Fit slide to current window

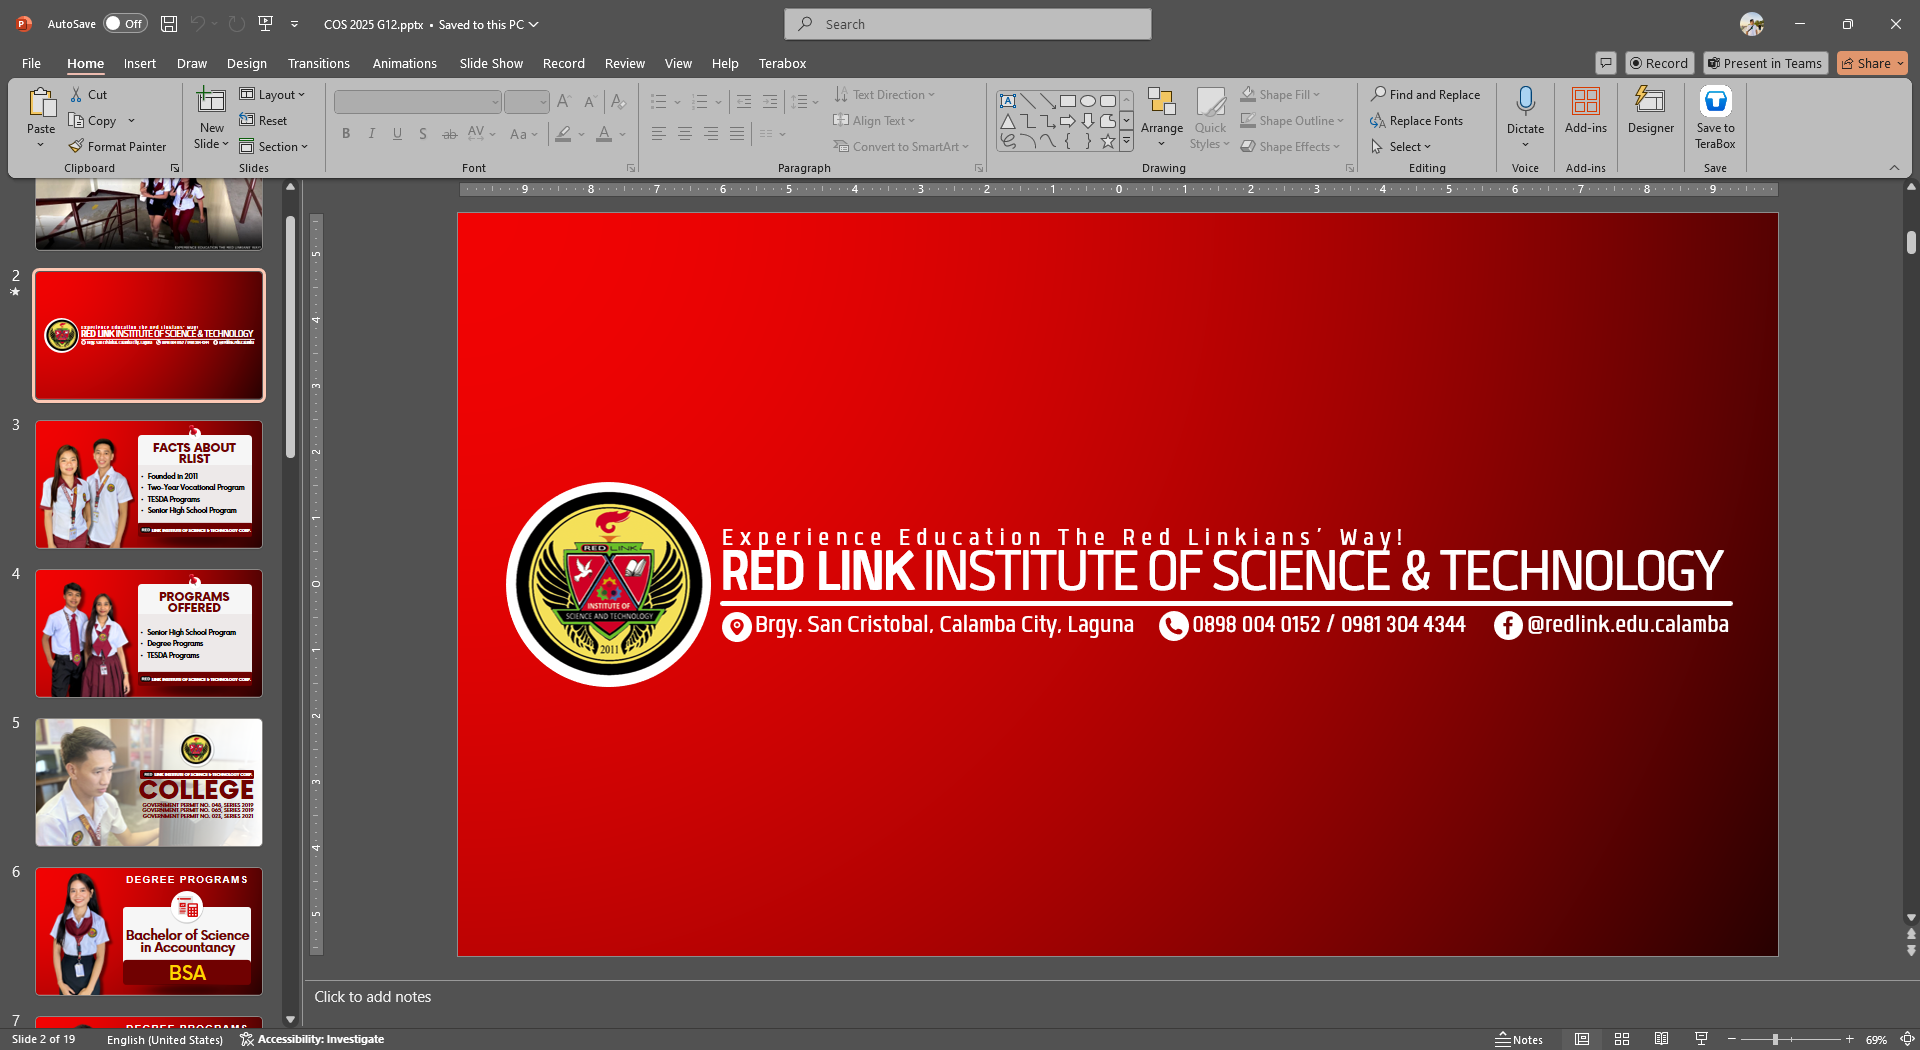pos(1907,1040)
